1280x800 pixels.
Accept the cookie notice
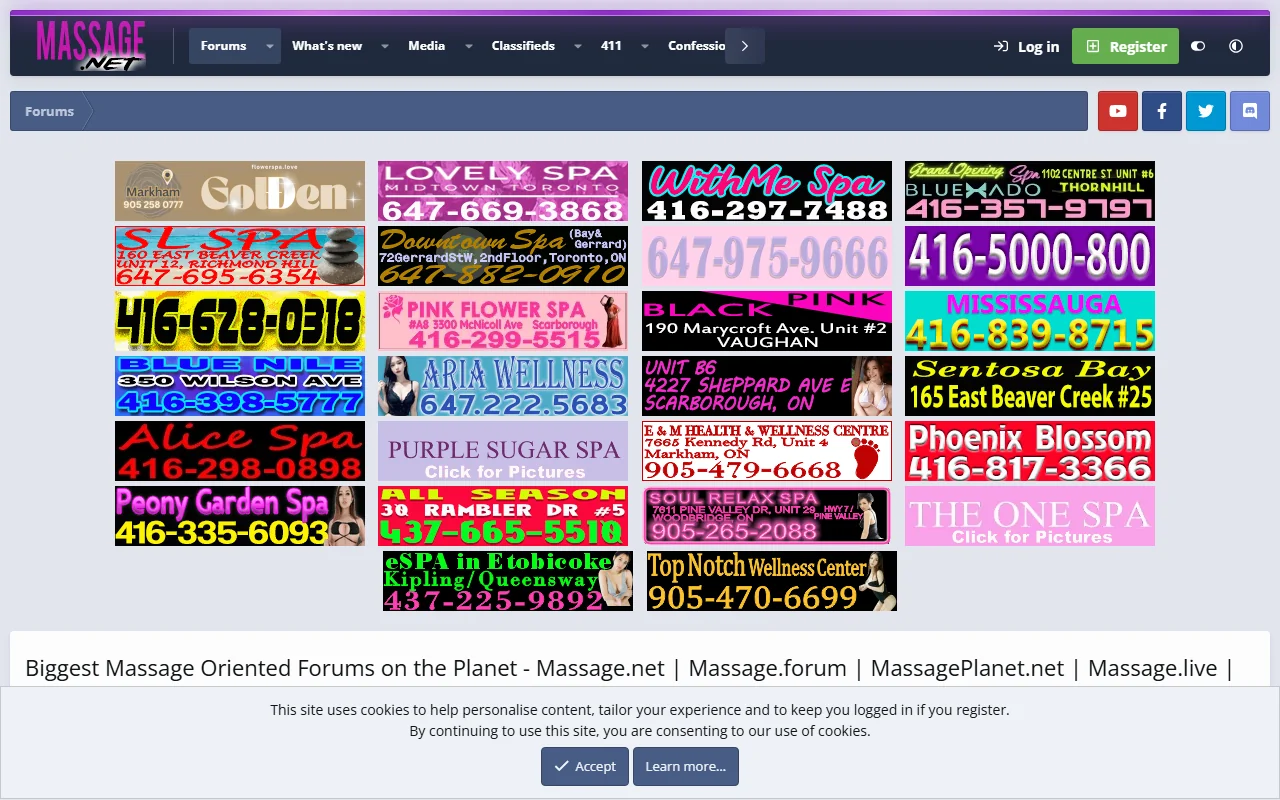[584, 766]
